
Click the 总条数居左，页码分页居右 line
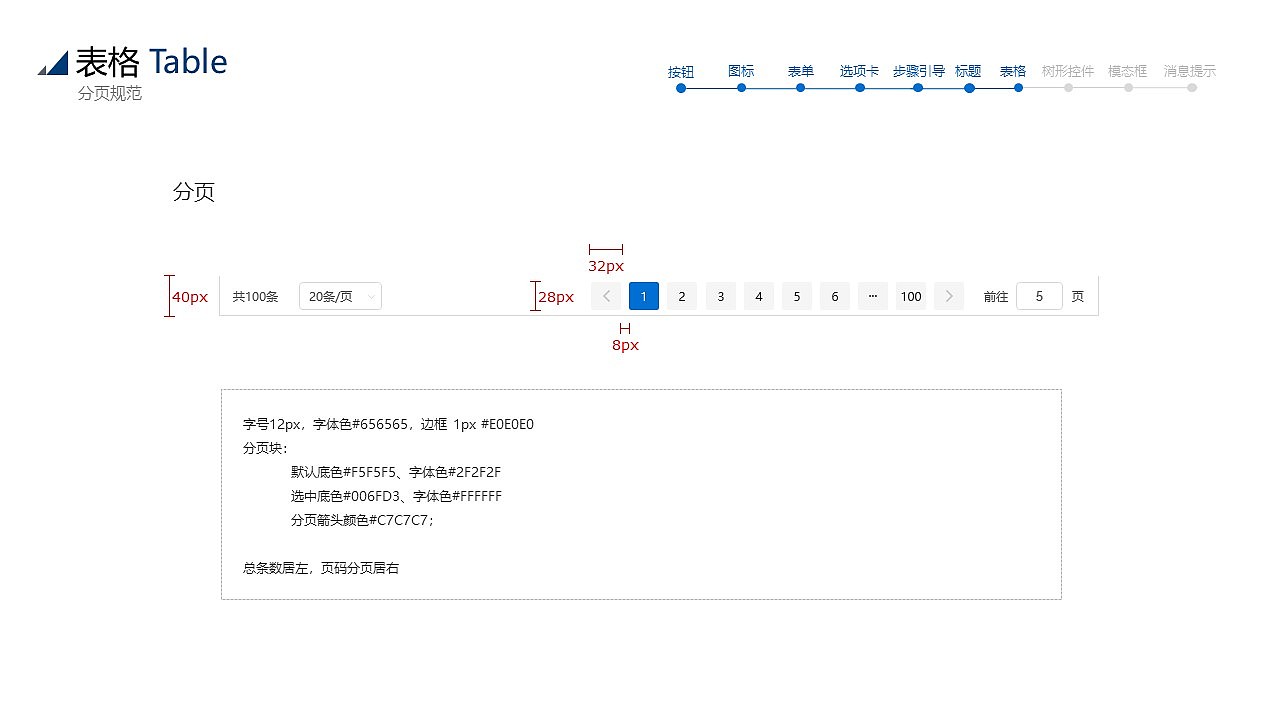pos(321,568)
